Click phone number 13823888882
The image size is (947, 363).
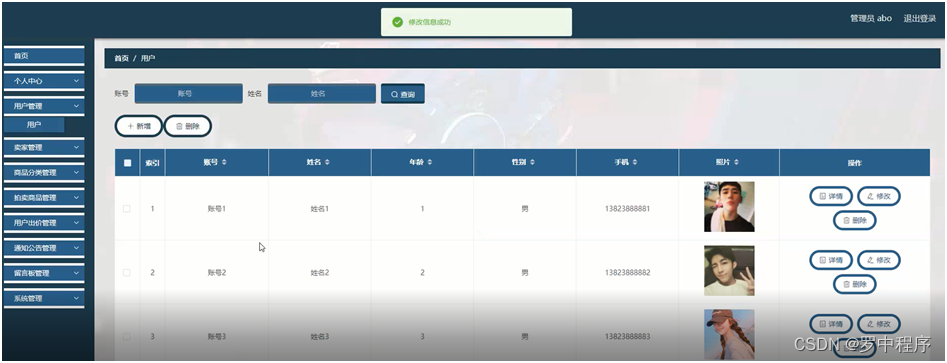627,272
